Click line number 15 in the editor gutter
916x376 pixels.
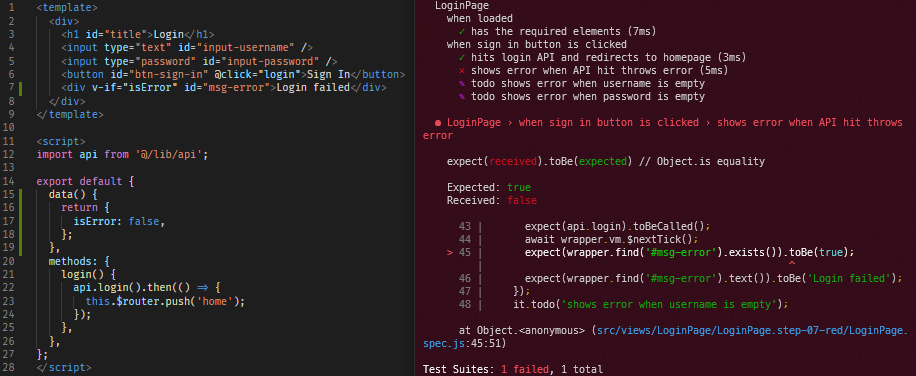coord(9,194)
